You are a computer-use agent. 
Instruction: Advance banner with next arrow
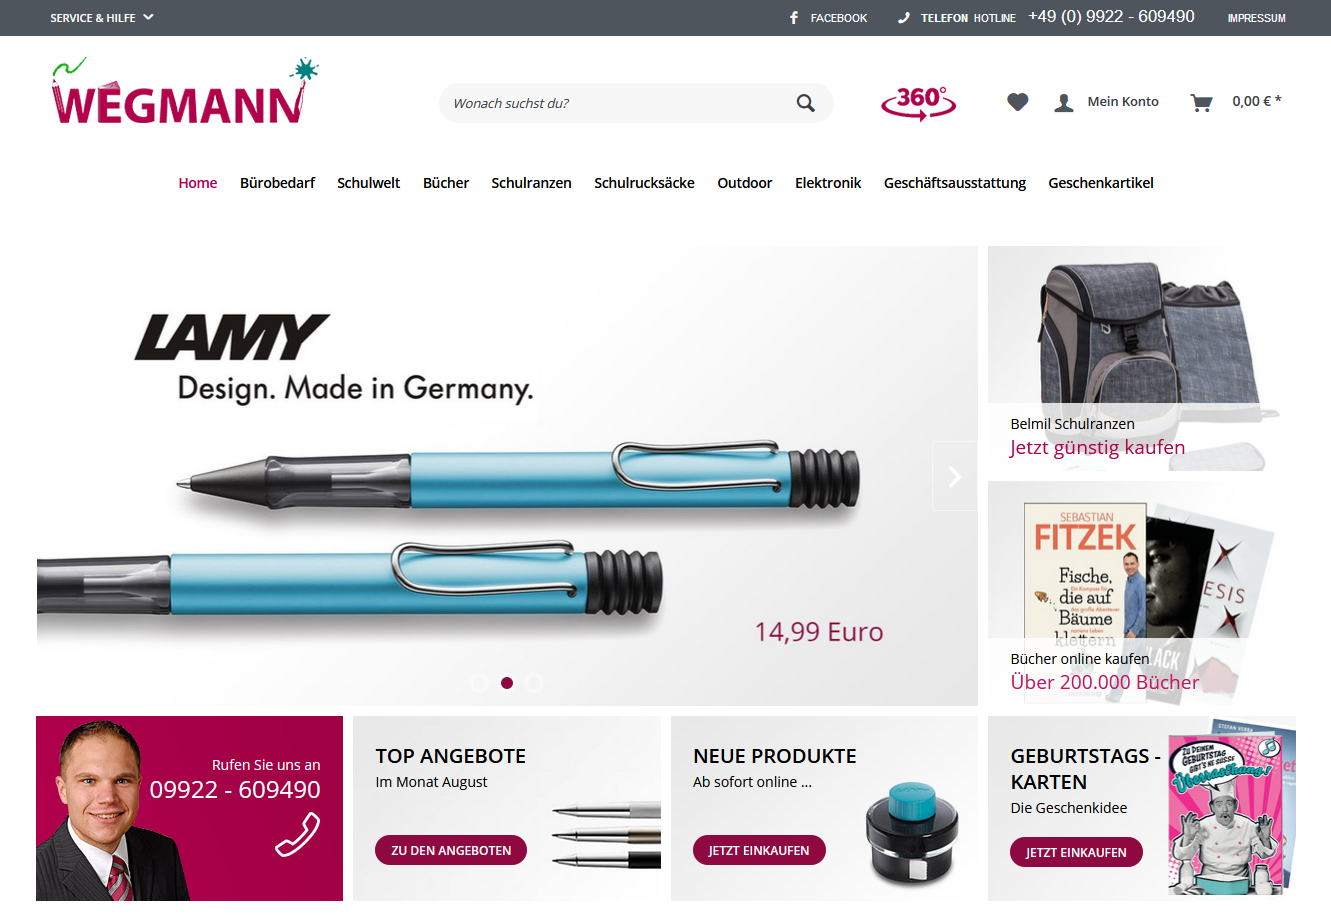tap(954, 476)
